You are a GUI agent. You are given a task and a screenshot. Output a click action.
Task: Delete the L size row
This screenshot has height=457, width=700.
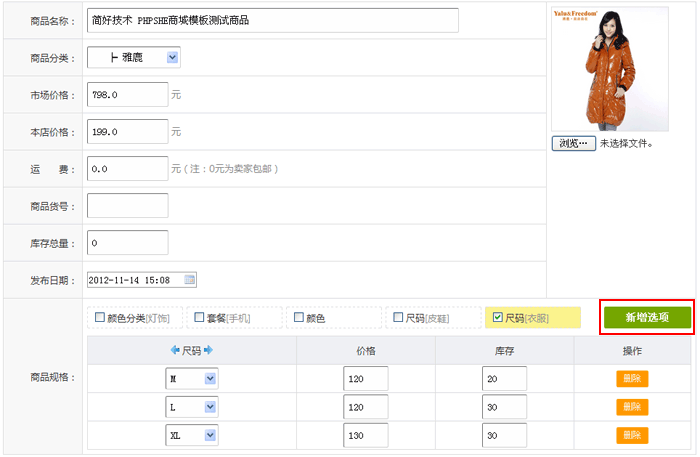(631, 407)
